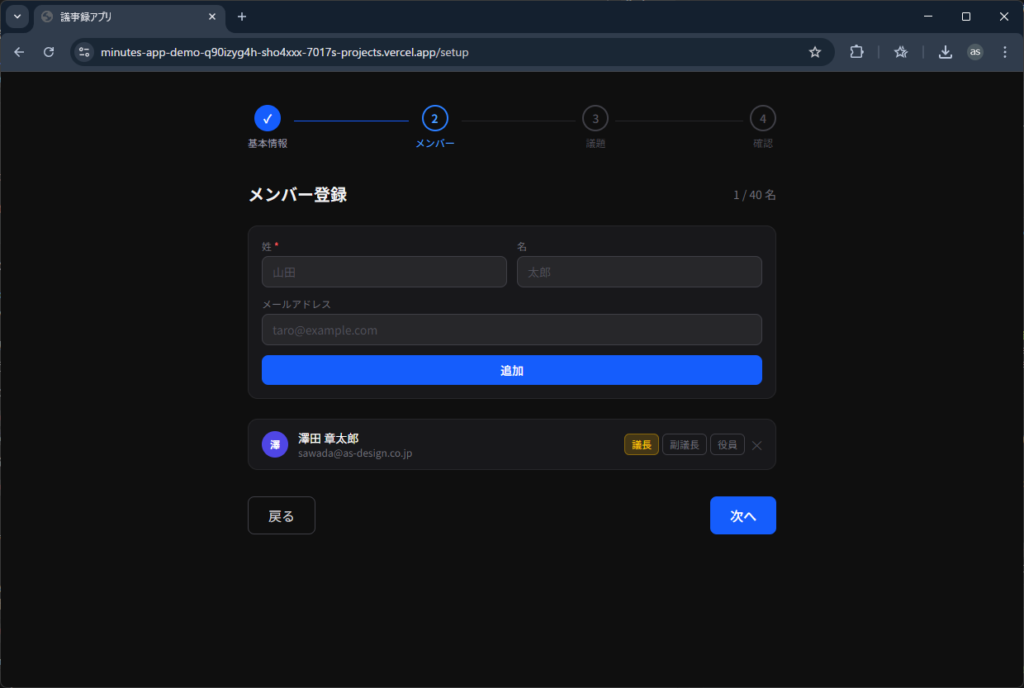This screenshot has height=688, width=1024.
Task: Bookmark this page with star icon
Action: coord(815,52)
